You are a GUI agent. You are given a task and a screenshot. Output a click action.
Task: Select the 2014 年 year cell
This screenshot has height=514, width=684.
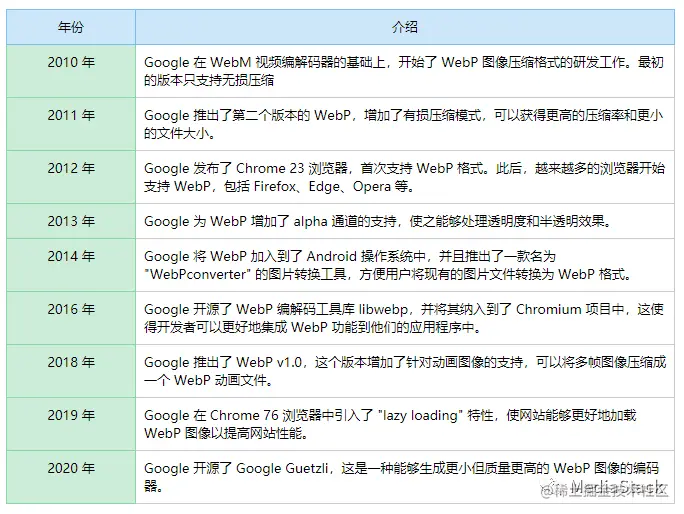[x=71, y=265]
